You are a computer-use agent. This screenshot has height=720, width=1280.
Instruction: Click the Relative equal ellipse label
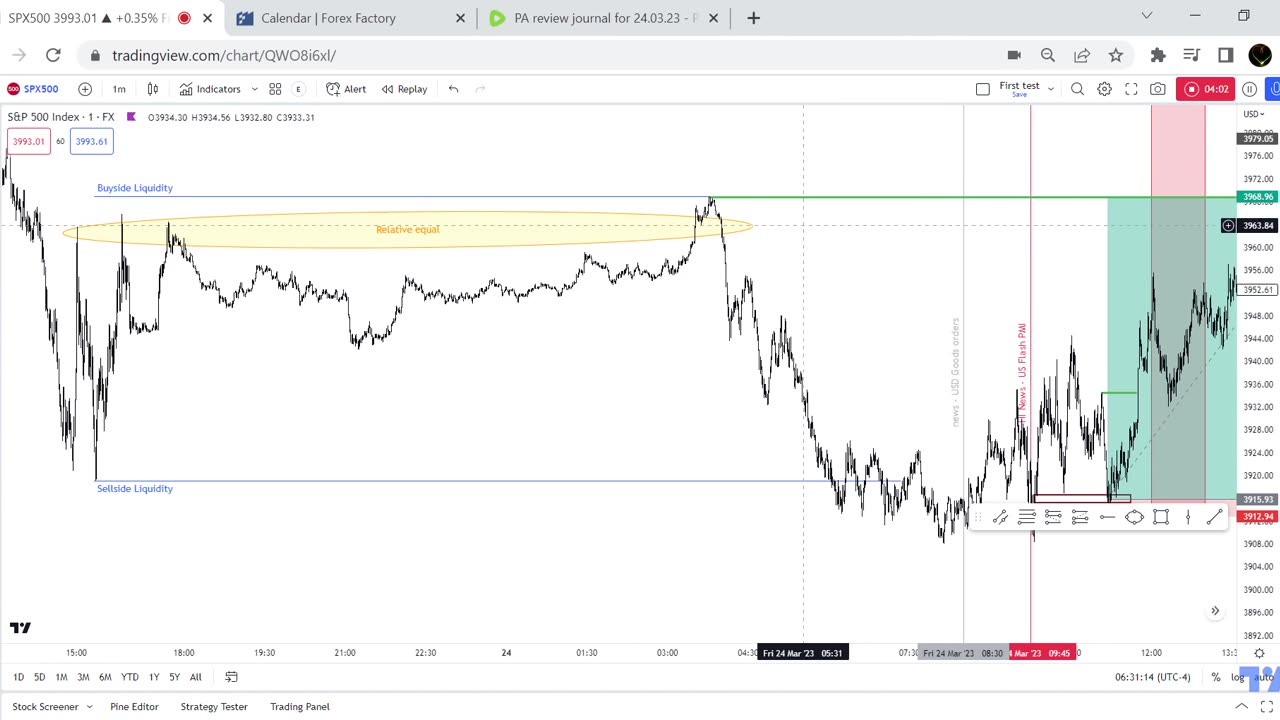407,230
